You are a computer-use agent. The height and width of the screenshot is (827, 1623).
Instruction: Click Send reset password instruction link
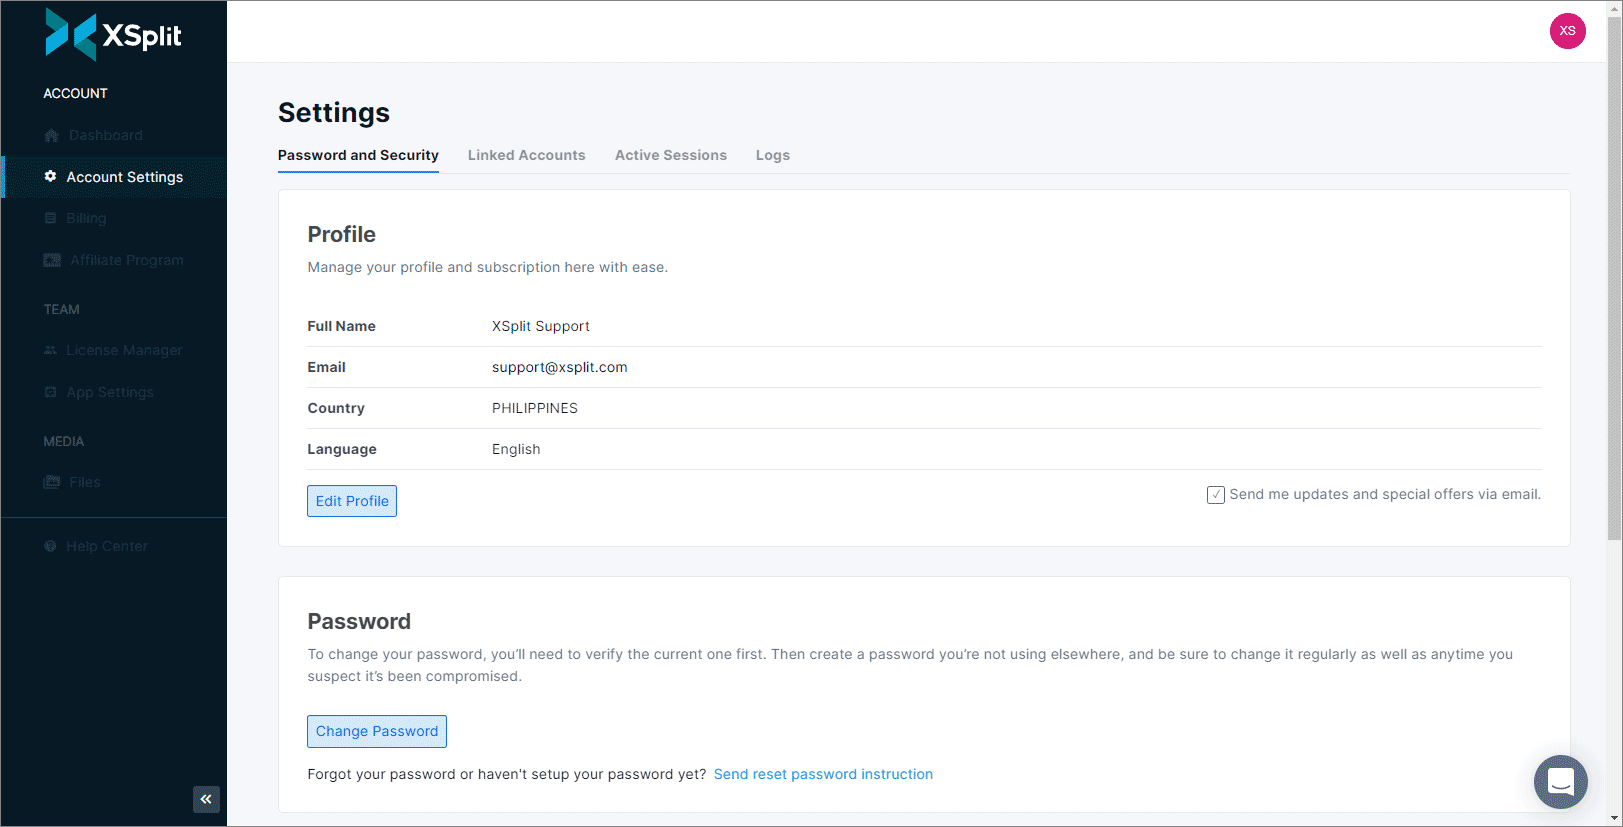823,774
